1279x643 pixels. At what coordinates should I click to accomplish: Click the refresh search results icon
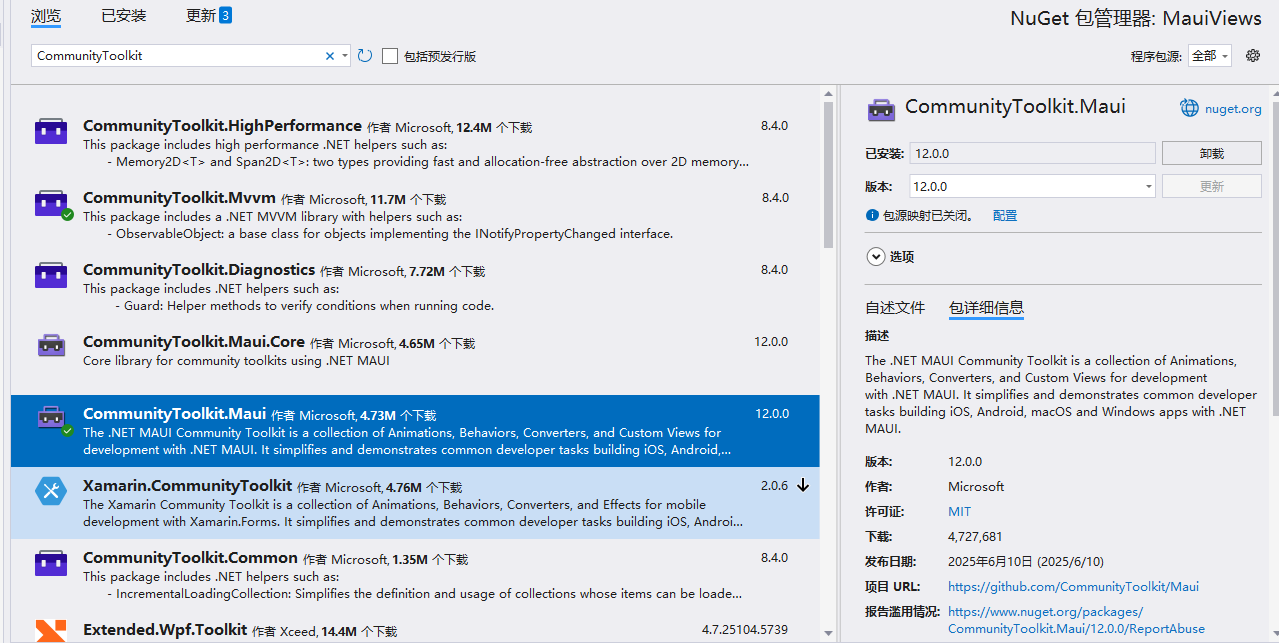point(365,56)
